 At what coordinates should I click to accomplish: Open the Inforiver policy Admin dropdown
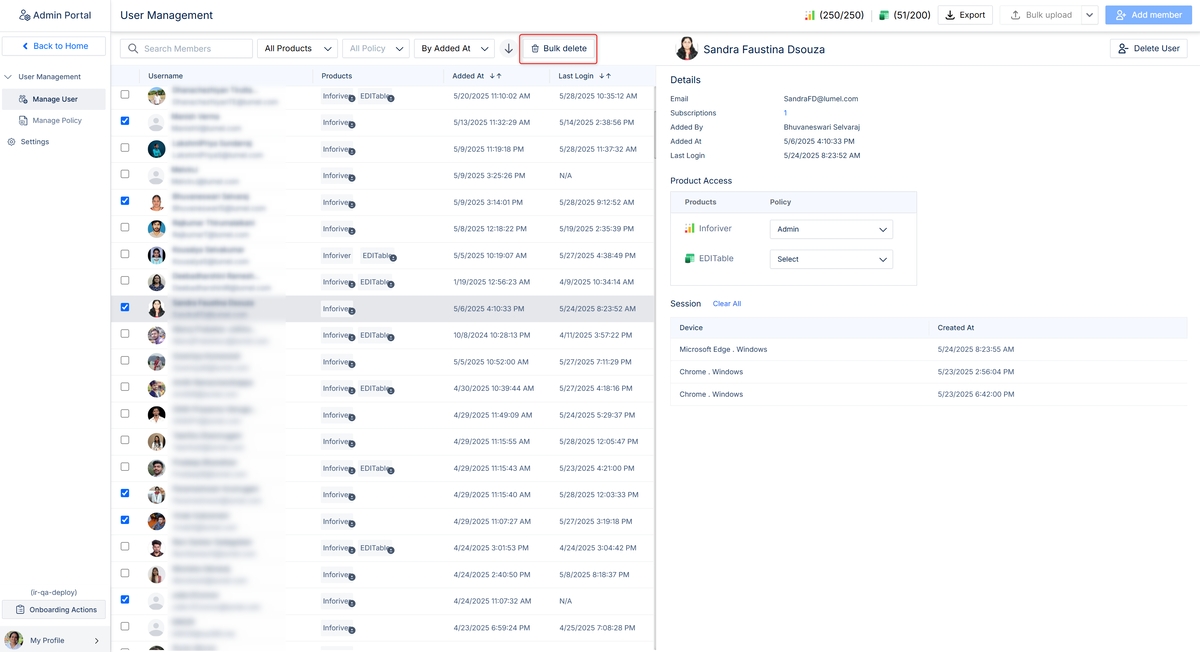click(831, 229)
